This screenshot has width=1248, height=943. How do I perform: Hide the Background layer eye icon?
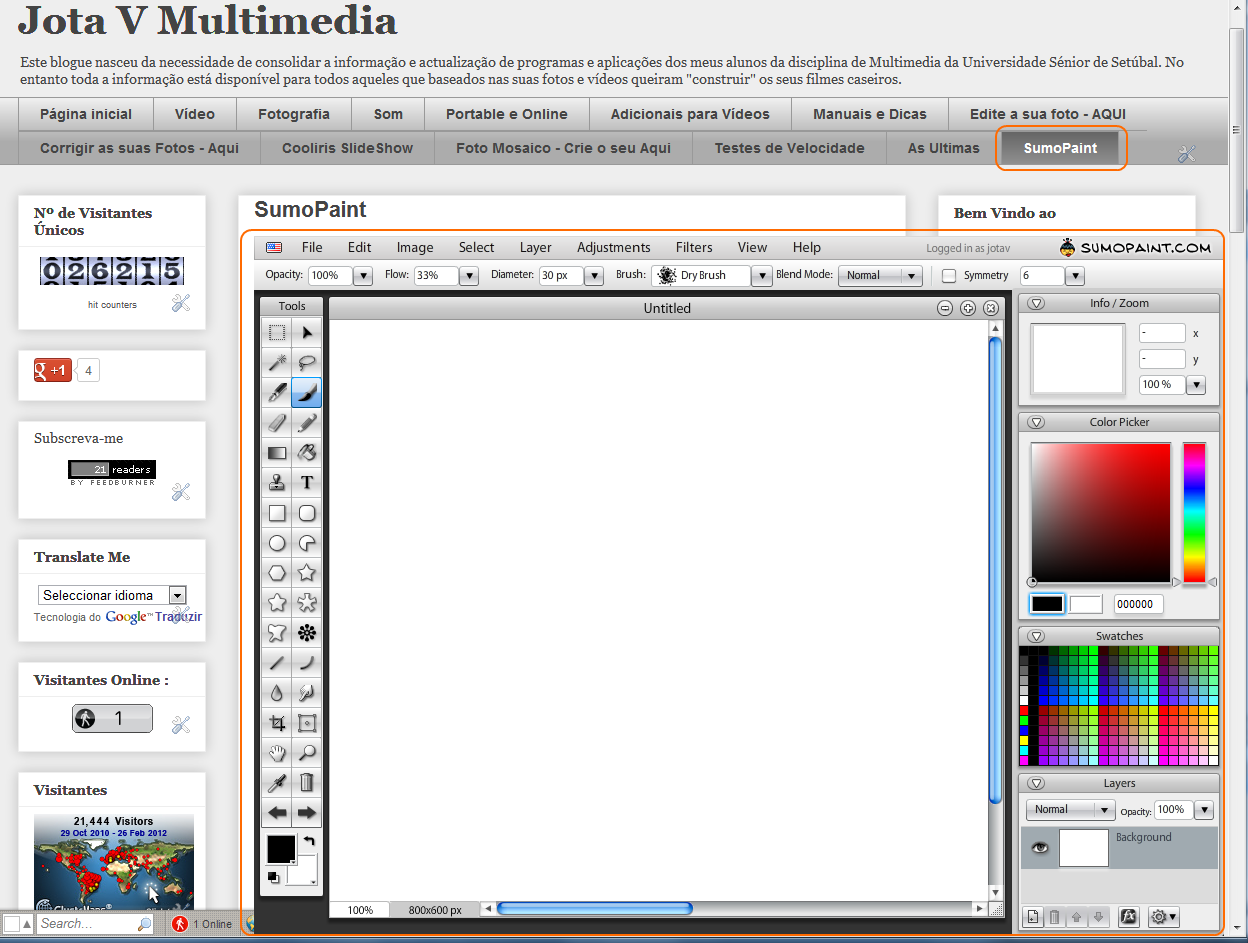coord(1040,847)
